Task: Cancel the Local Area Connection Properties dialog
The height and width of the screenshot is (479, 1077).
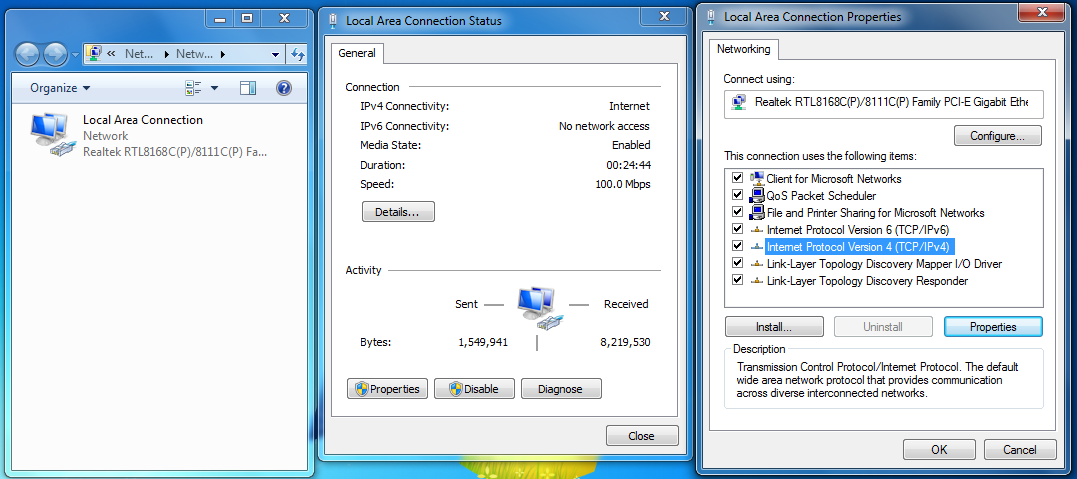Action: (x=1020, y=449)
